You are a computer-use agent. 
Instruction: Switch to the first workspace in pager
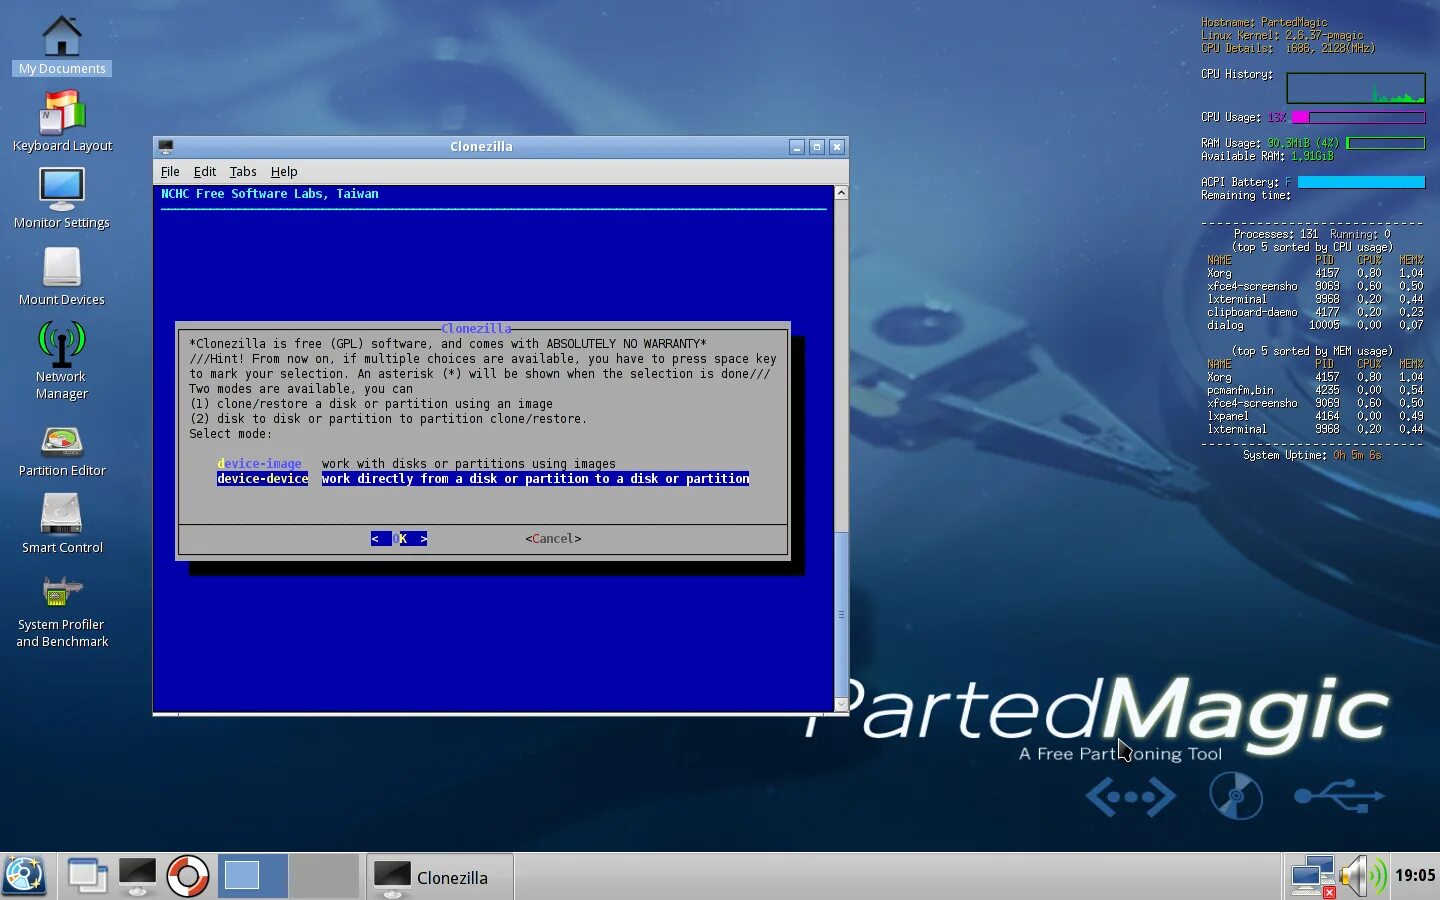(x=253, y=876)
